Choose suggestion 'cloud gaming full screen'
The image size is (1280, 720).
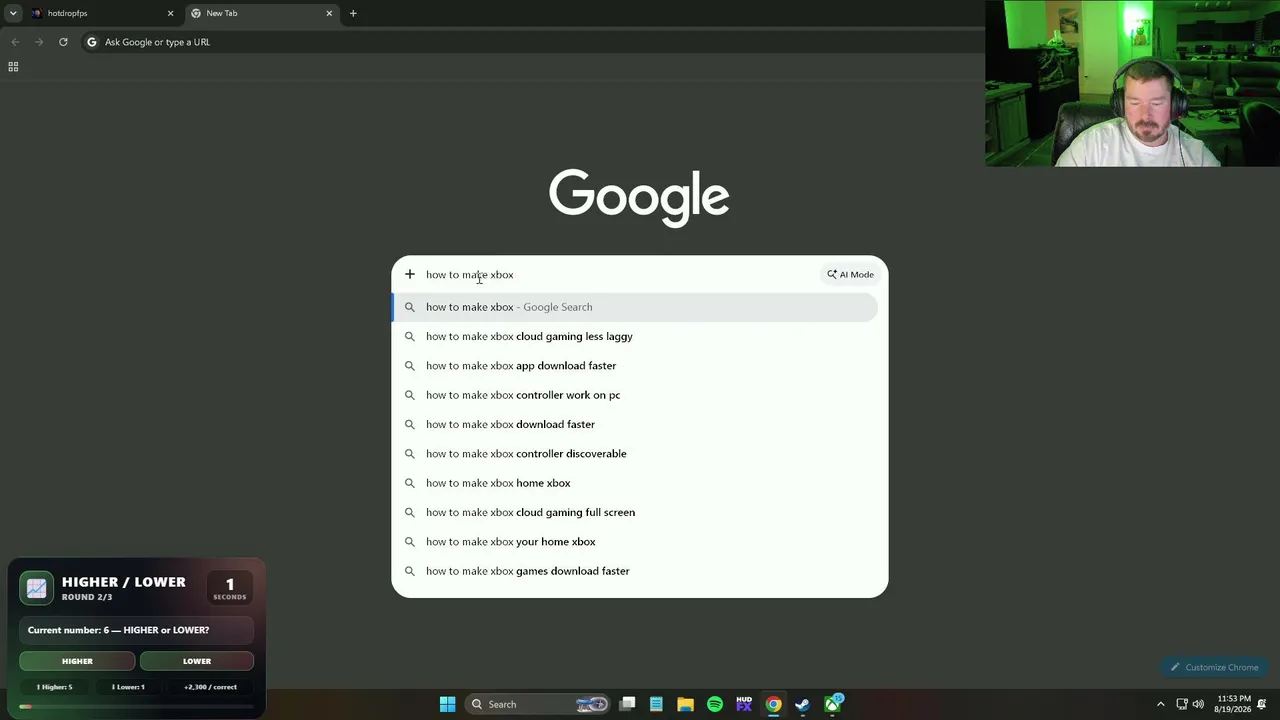click(x=635, y=512)
